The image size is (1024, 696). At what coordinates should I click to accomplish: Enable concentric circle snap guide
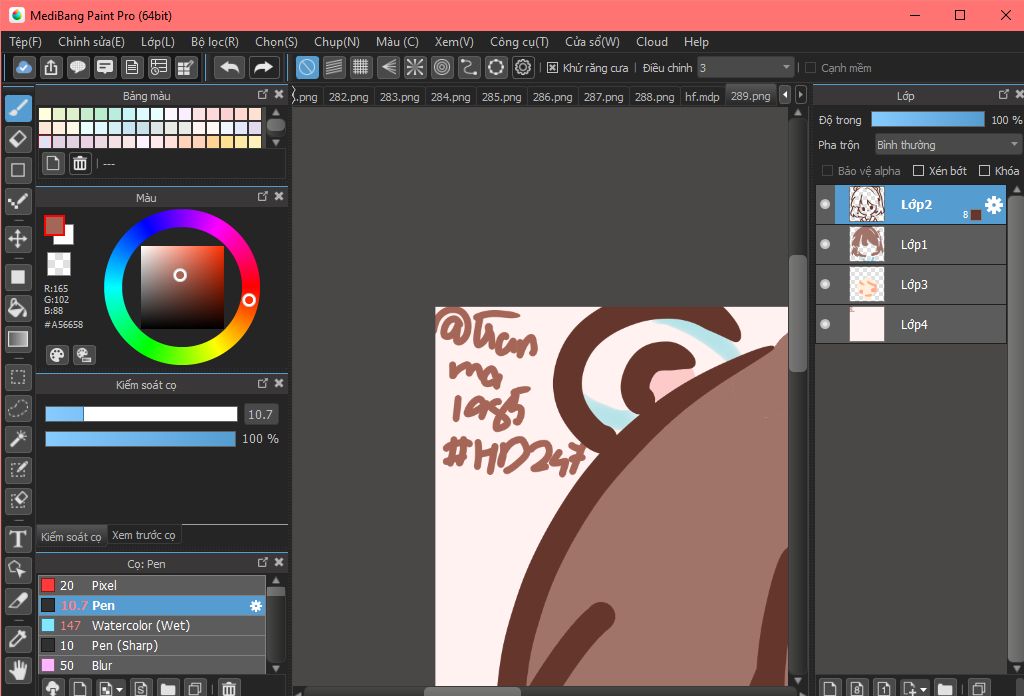pos(442,67)
